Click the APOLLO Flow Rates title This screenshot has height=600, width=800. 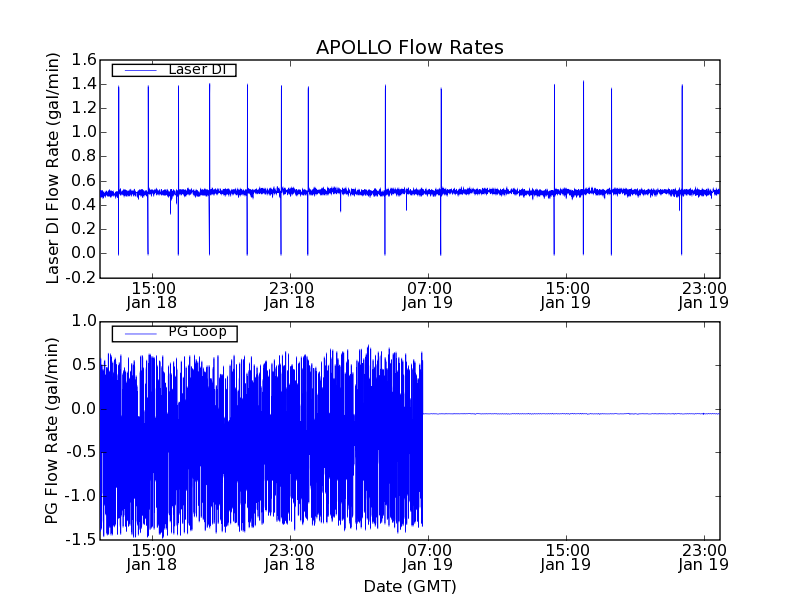tap(410, 47)
